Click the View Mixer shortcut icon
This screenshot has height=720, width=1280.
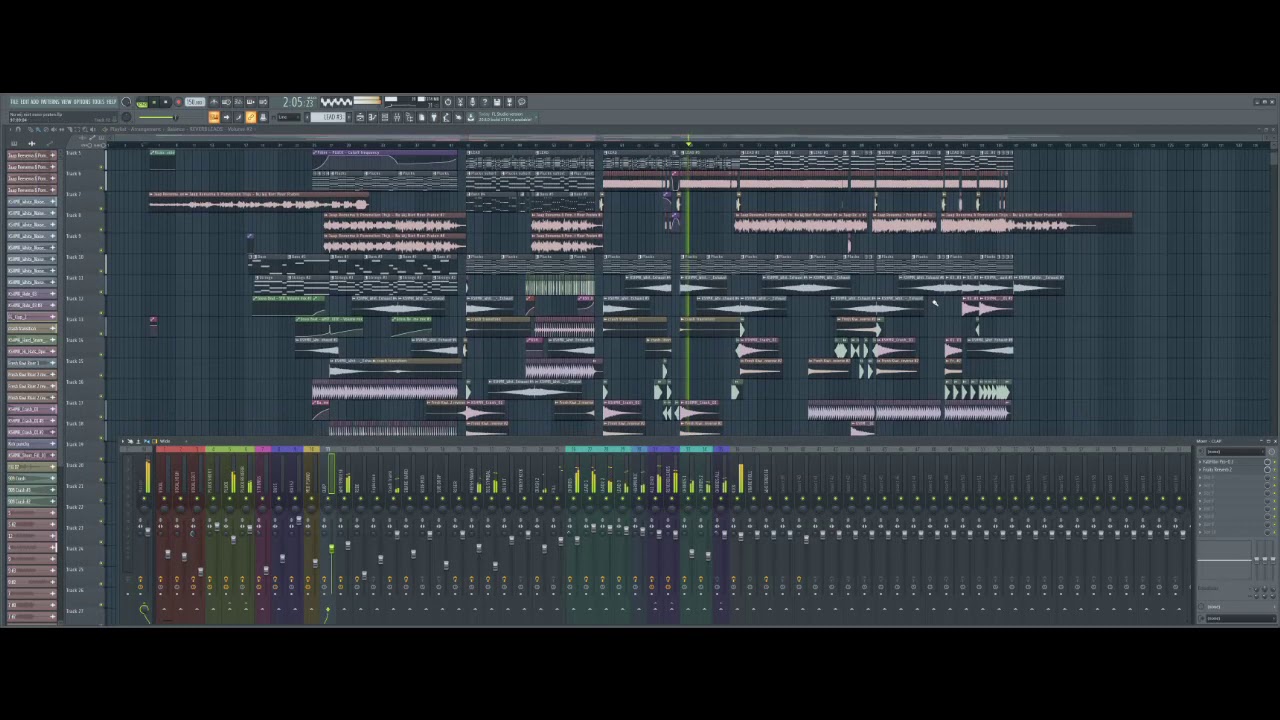[x=397, y=117]
